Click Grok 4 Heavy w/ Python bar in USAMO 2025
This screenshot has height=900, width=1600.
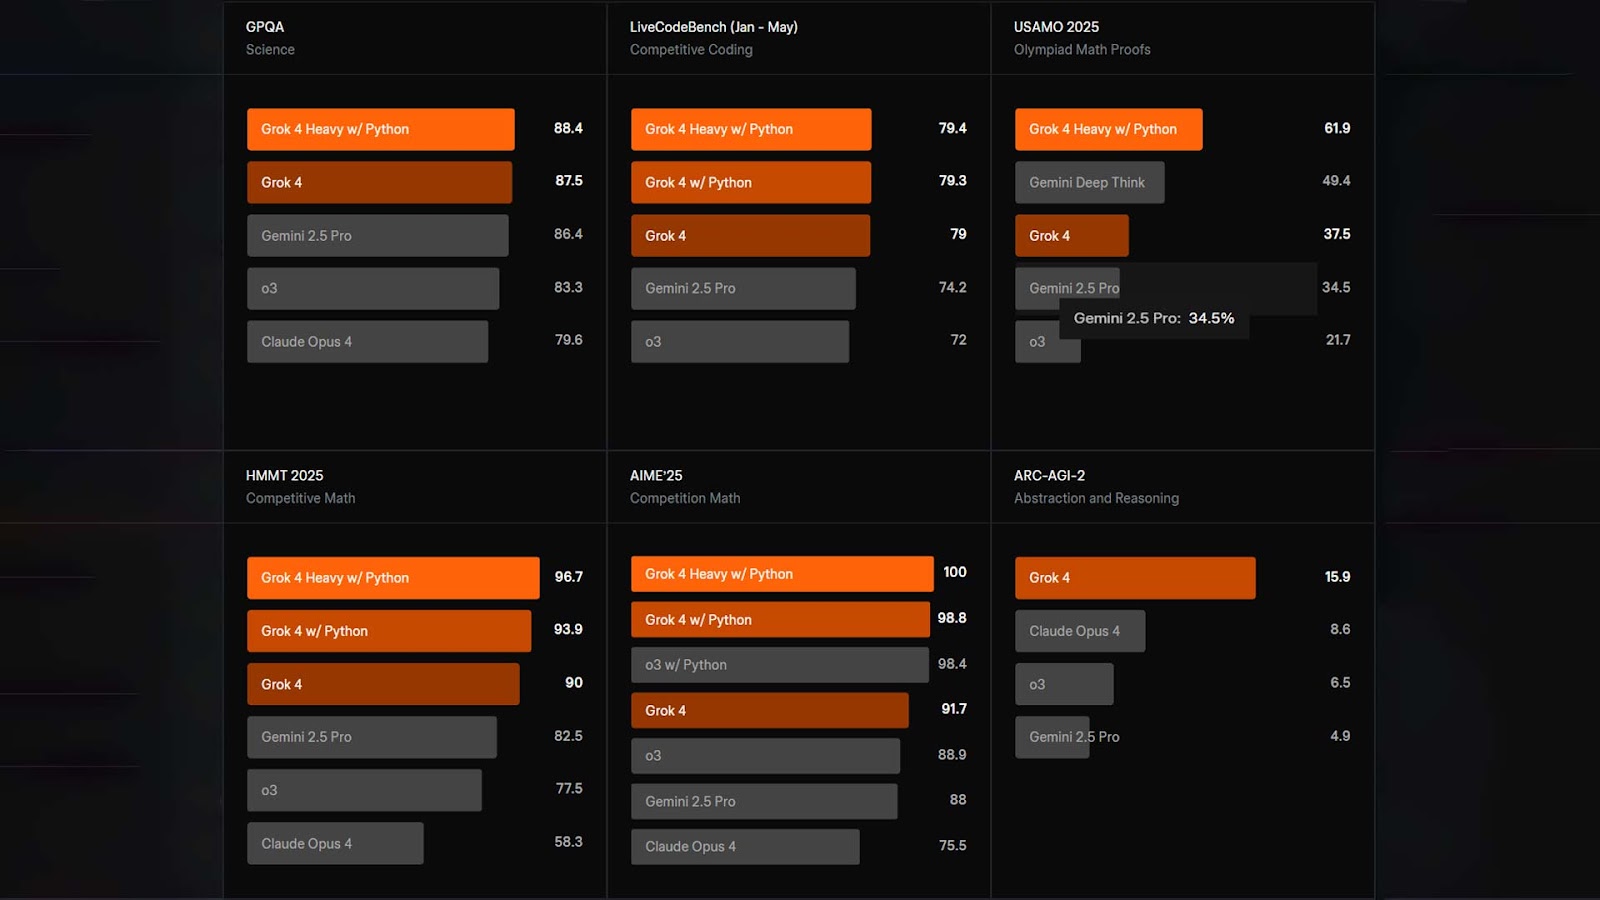tap(1109, 129)
